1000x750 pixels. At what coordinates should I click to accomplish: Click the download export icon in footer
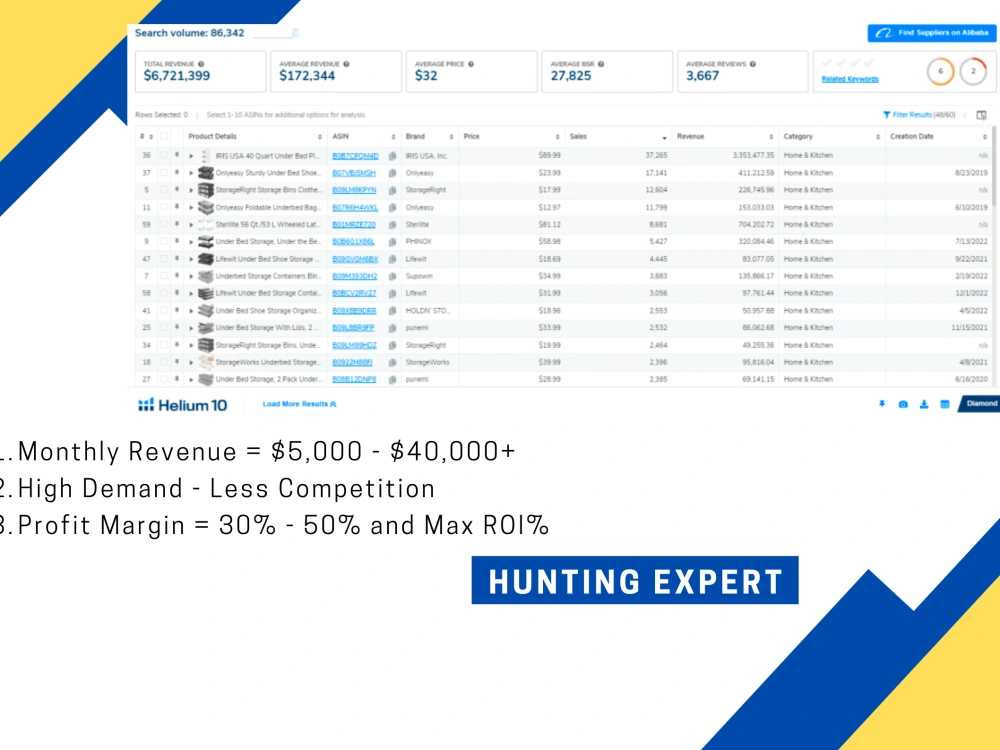[x=924, y=404]
